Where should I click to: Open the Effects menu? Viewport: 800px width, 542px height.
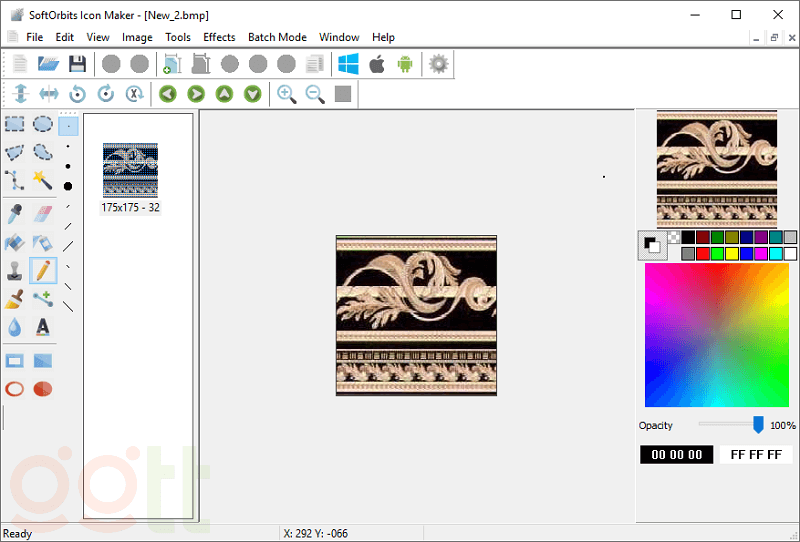click(x=219, y=37)
